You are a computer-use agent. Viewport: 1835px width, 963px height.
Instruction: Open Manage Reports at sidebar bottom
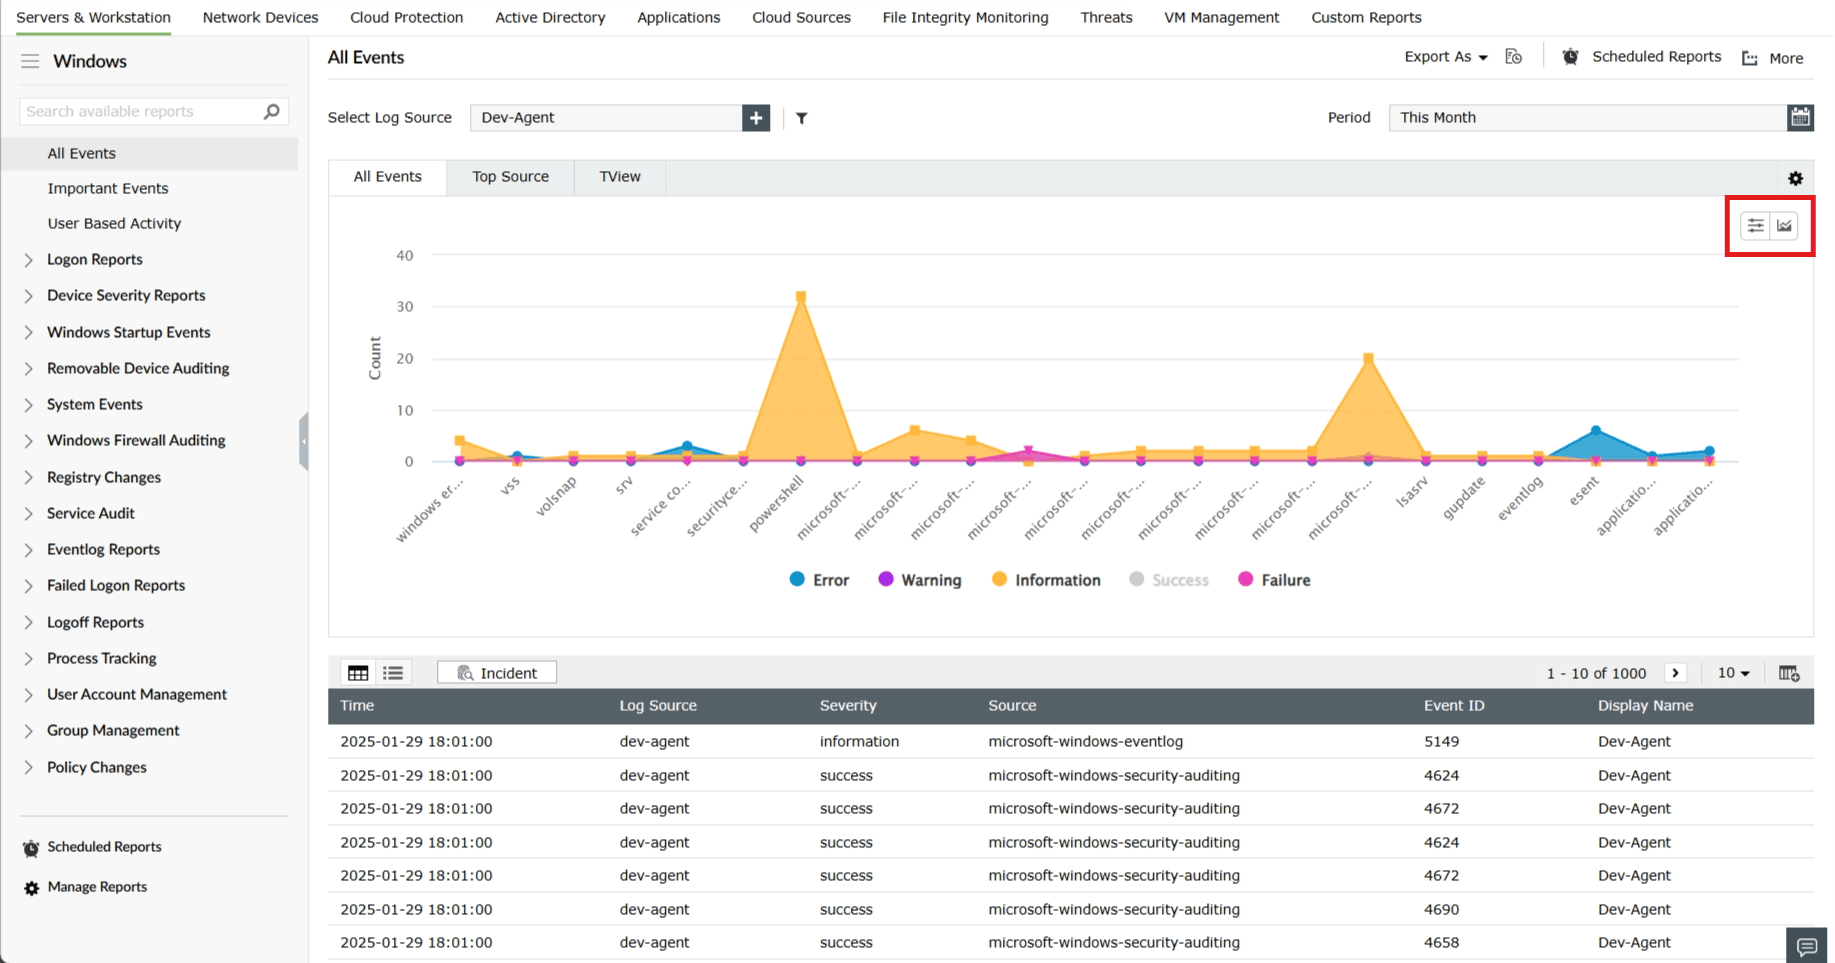coord(96,886)
